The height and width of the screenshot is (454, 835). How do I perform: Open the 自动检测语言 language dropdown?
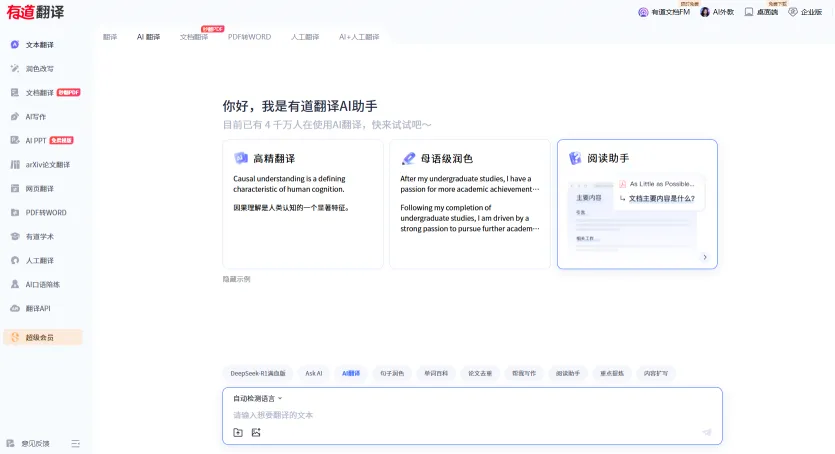tap(258, 398)
